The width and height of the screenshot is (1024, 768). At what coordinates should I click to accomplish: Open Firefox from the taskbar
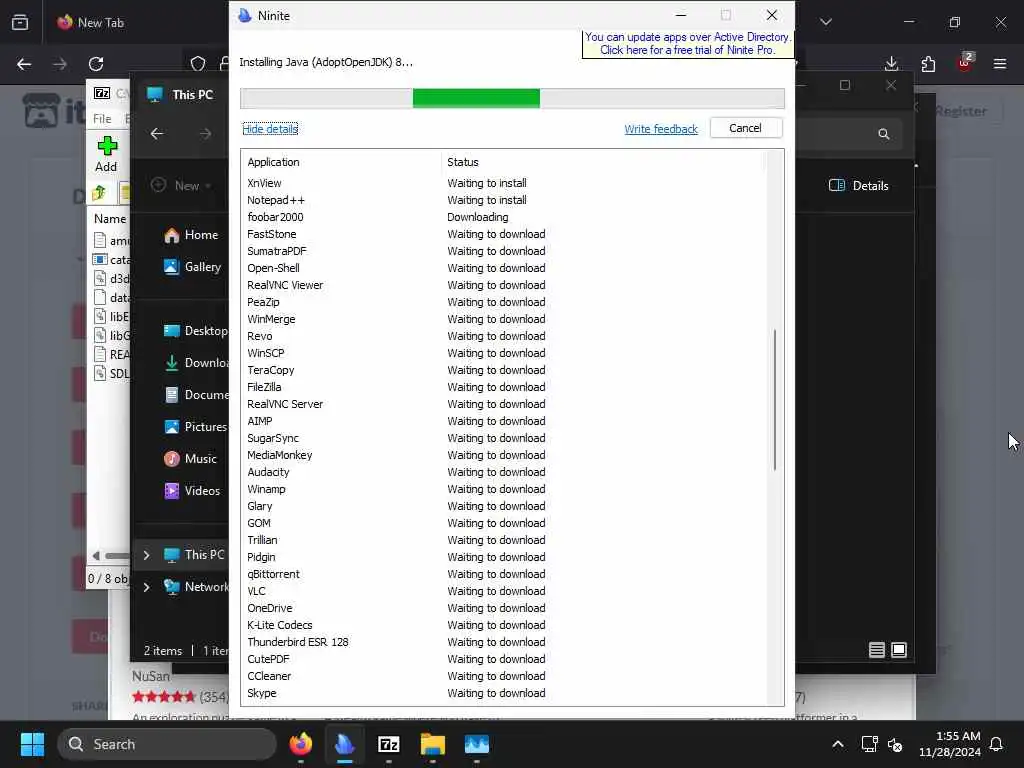(300, 744)
